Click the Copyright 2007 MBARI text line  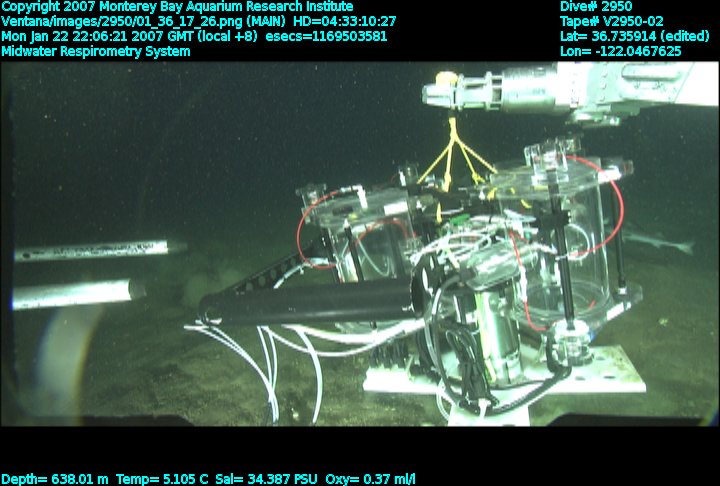(x=177, y=7)
